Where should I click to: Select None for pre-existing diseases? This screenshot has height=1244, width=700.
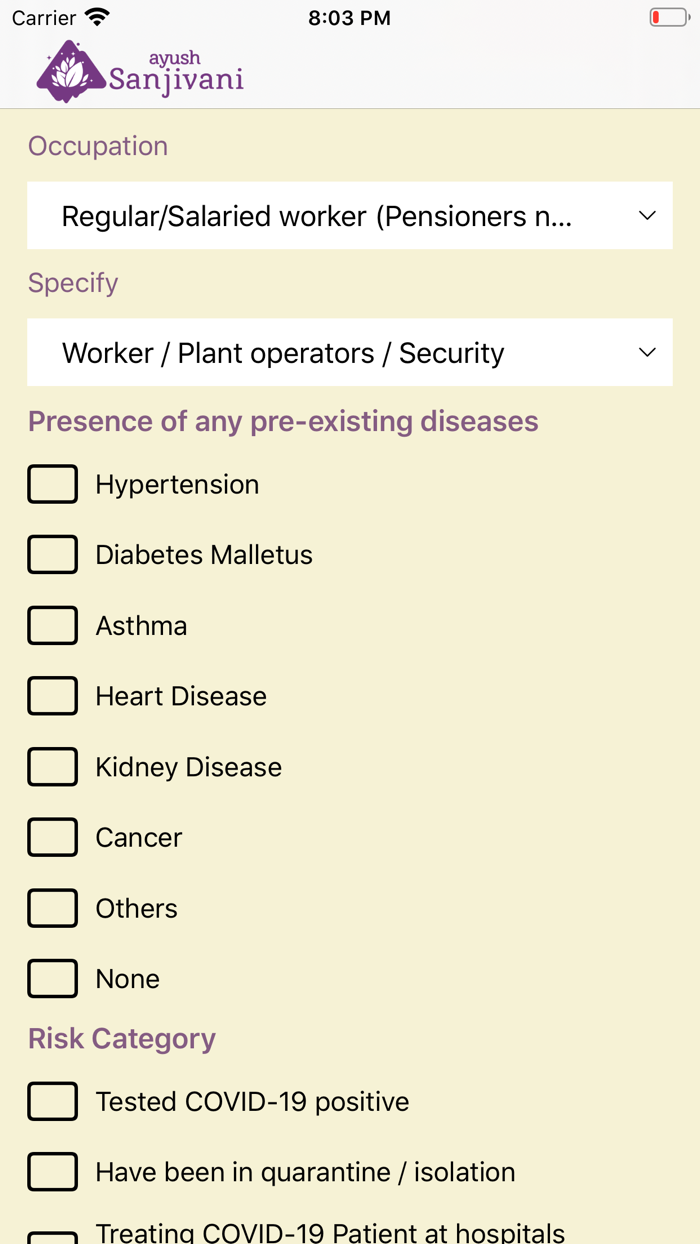pos(53,979)
